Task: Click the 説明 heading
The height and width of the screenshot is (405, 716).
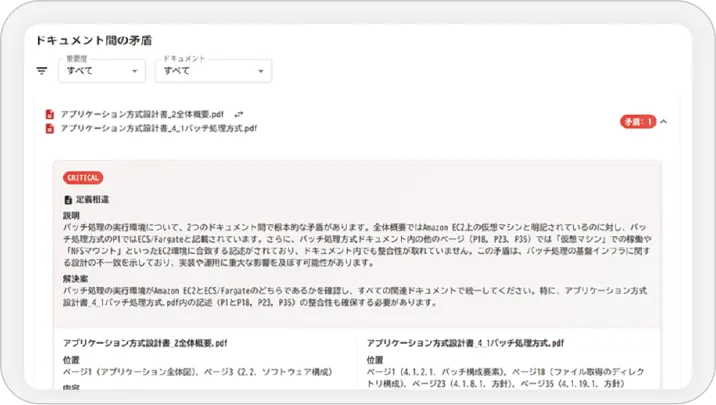Action: pos(71,216)
